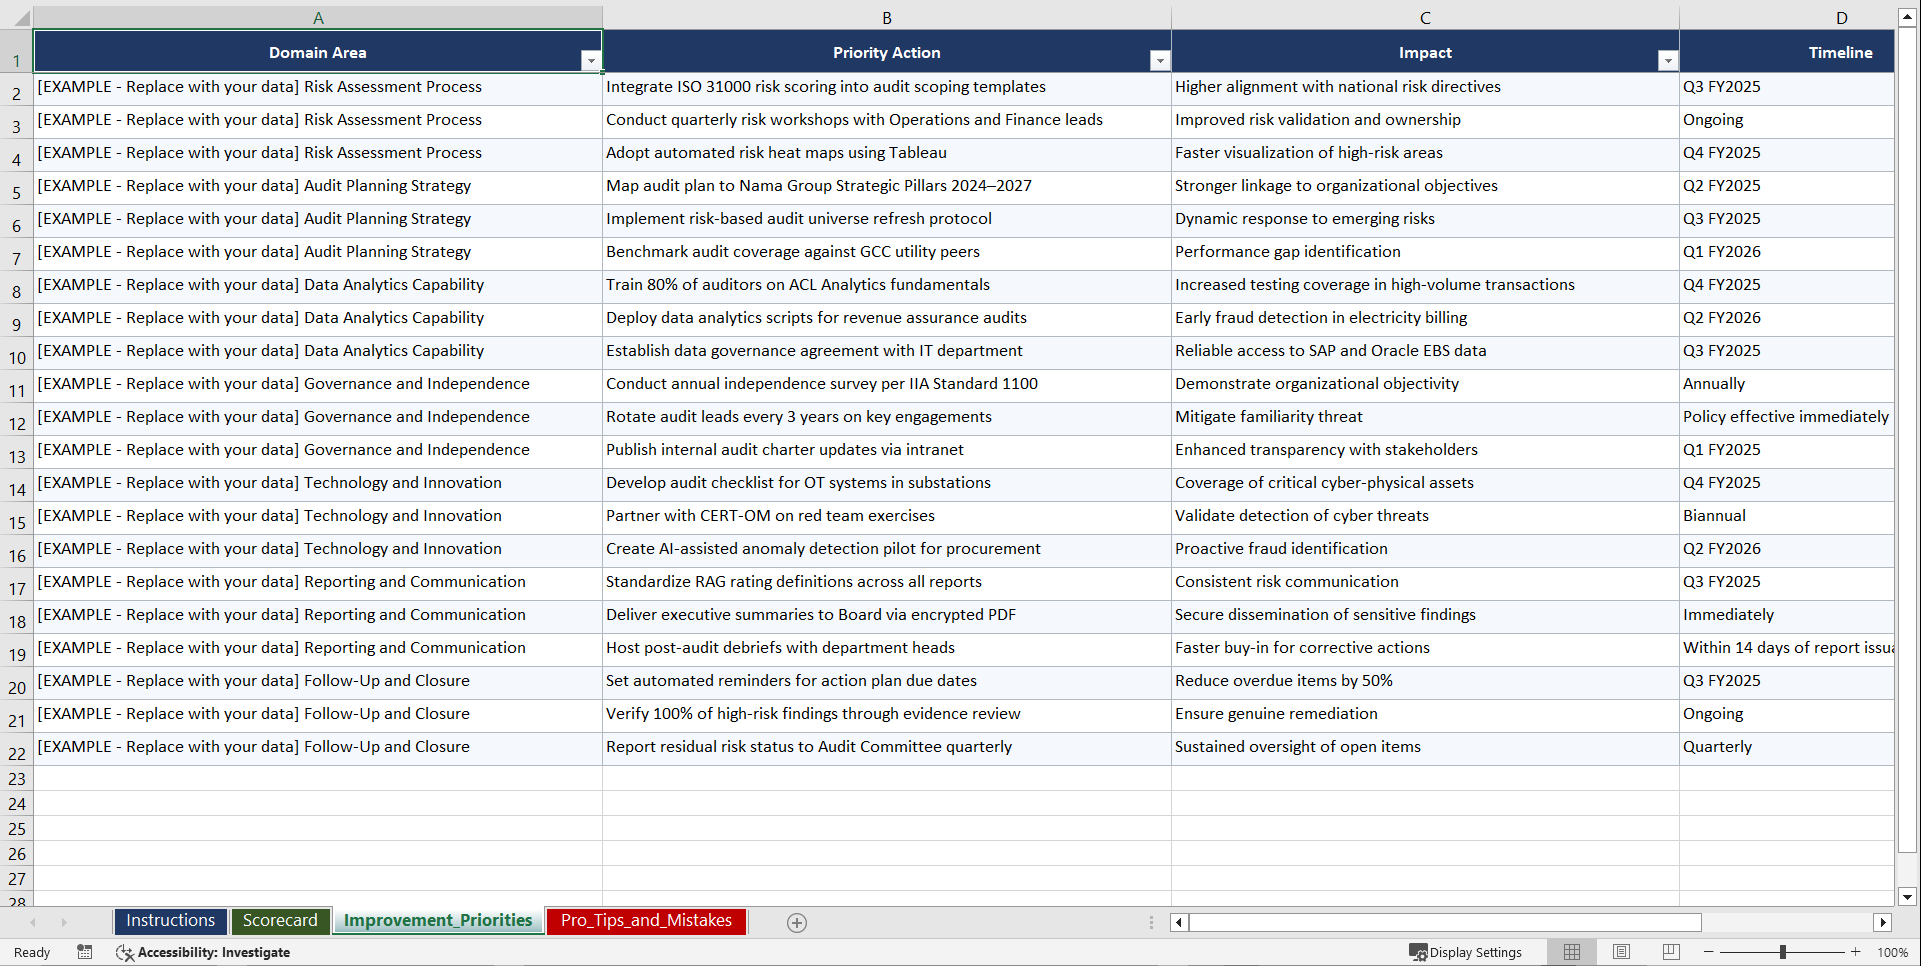
Task: Zoom out with the minus icon
Action: 1708,952
